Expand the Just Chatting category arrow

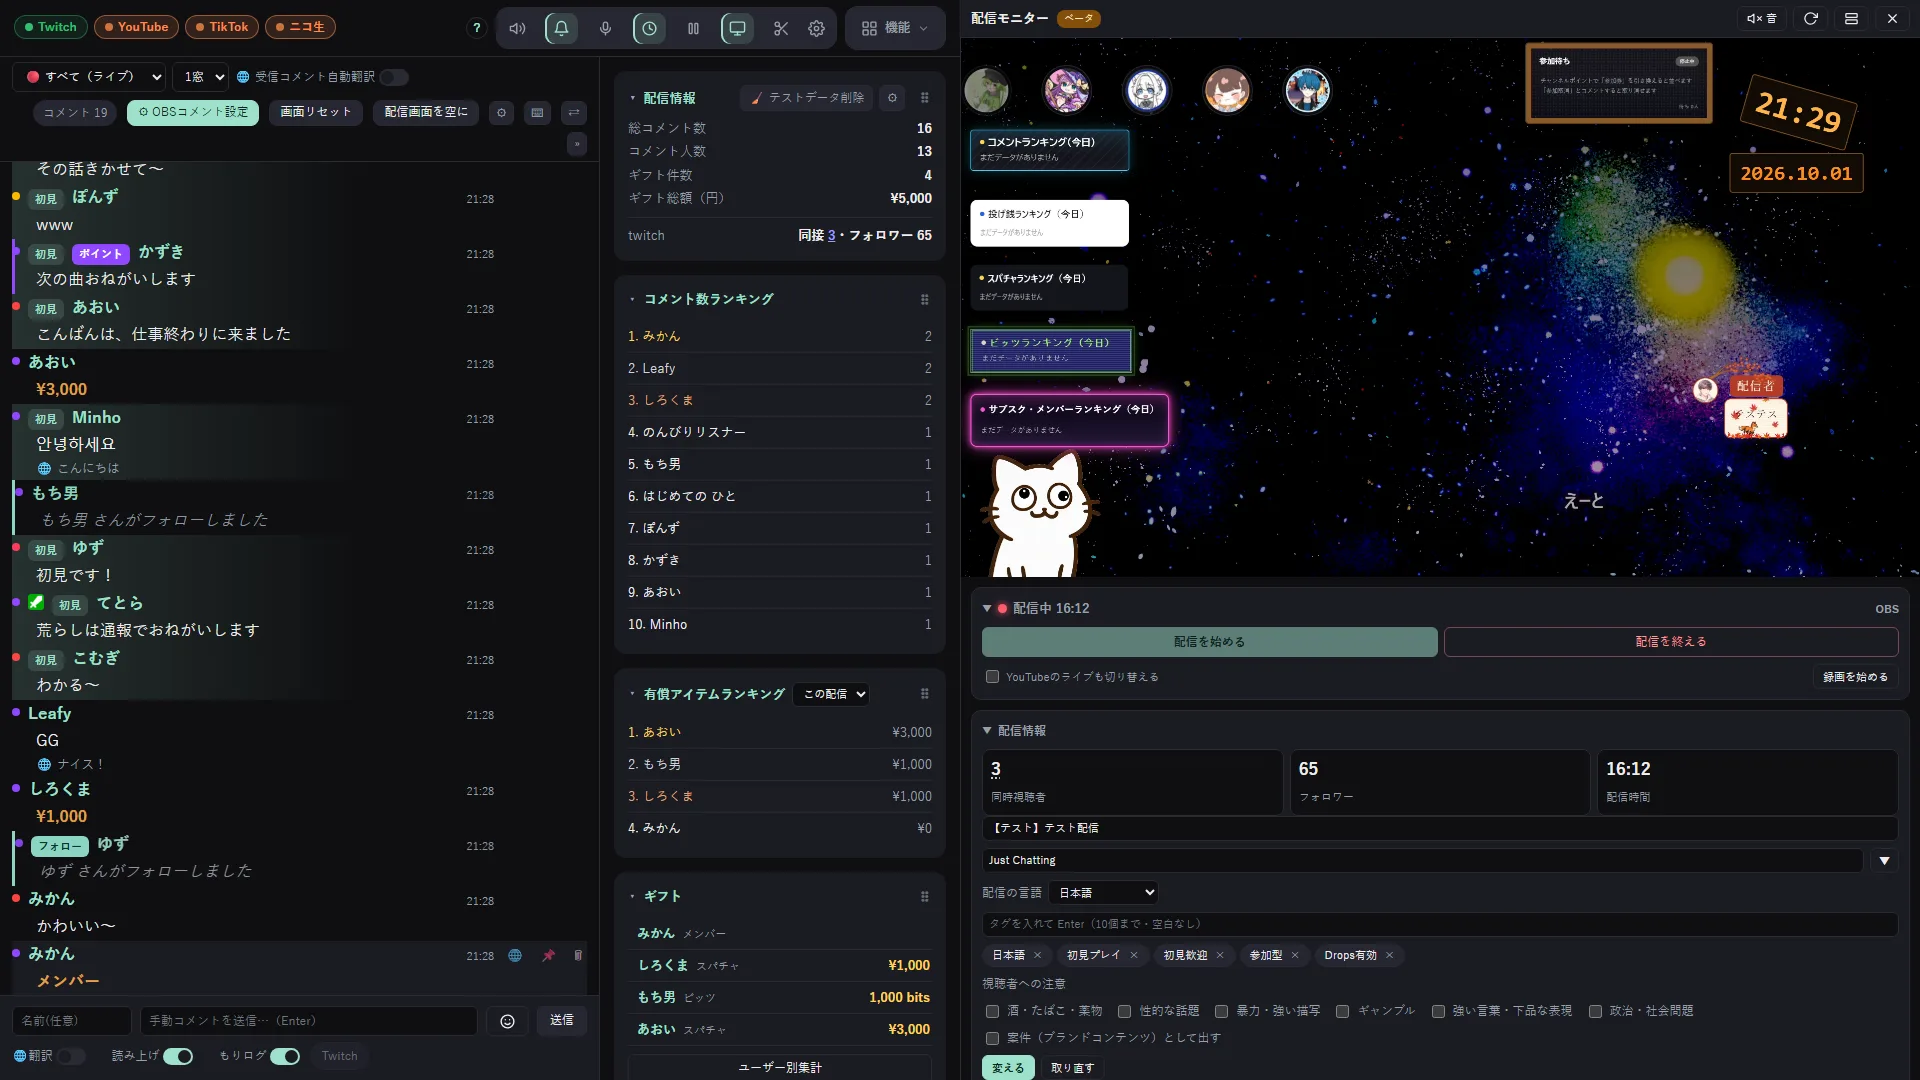1884,861
